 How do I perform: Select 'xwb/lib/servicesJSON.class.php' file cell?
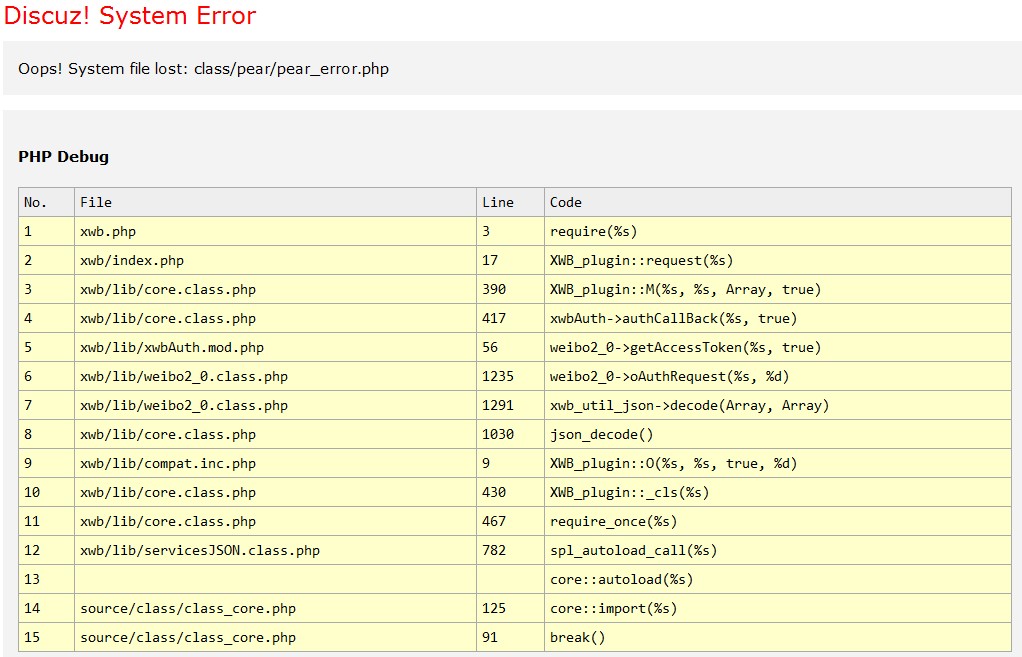[x=276, y=550]
